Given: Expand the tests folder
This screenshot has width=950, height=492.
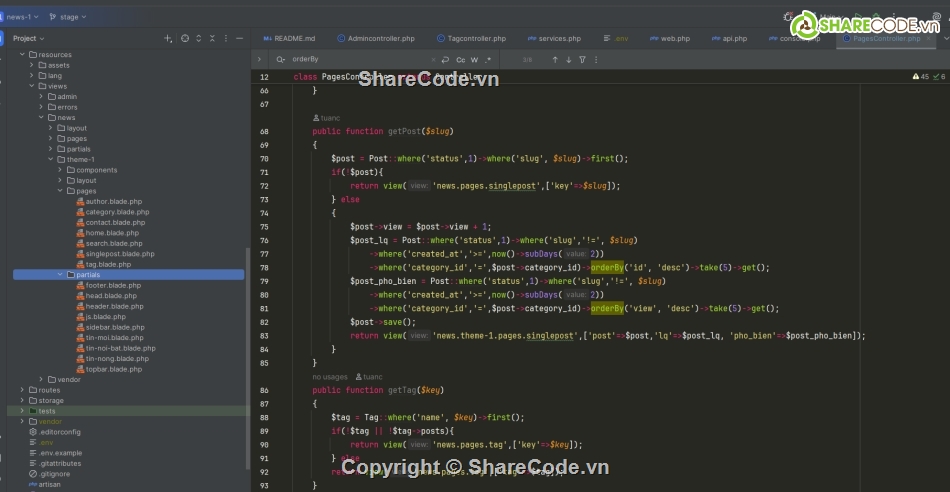Looking at the screenshot, I should 22,411.
